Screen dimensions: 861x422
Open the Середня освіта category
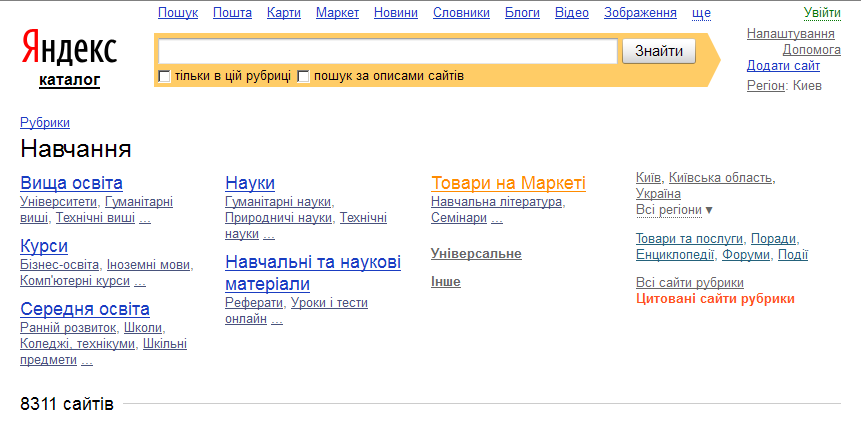(x=85, y=309)
